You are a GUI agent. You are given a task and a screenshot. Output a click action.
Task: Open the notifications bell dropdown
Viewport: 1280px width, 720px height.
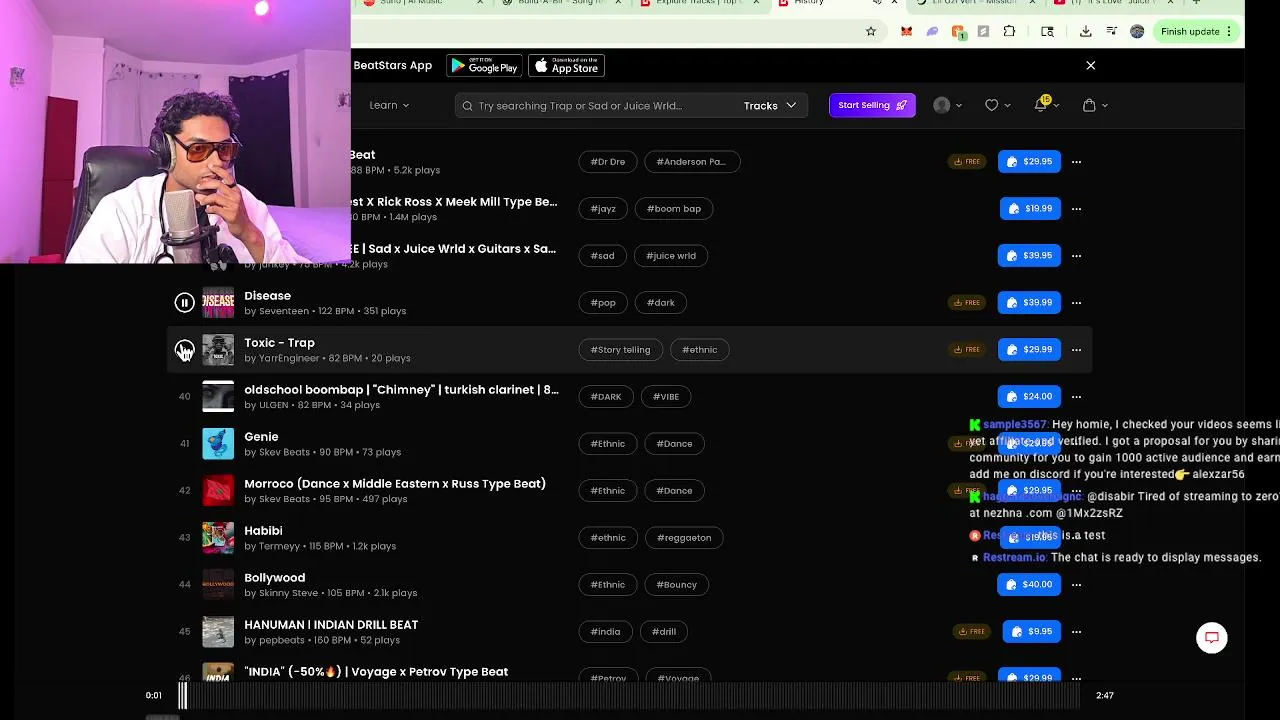pos(1045,104)
